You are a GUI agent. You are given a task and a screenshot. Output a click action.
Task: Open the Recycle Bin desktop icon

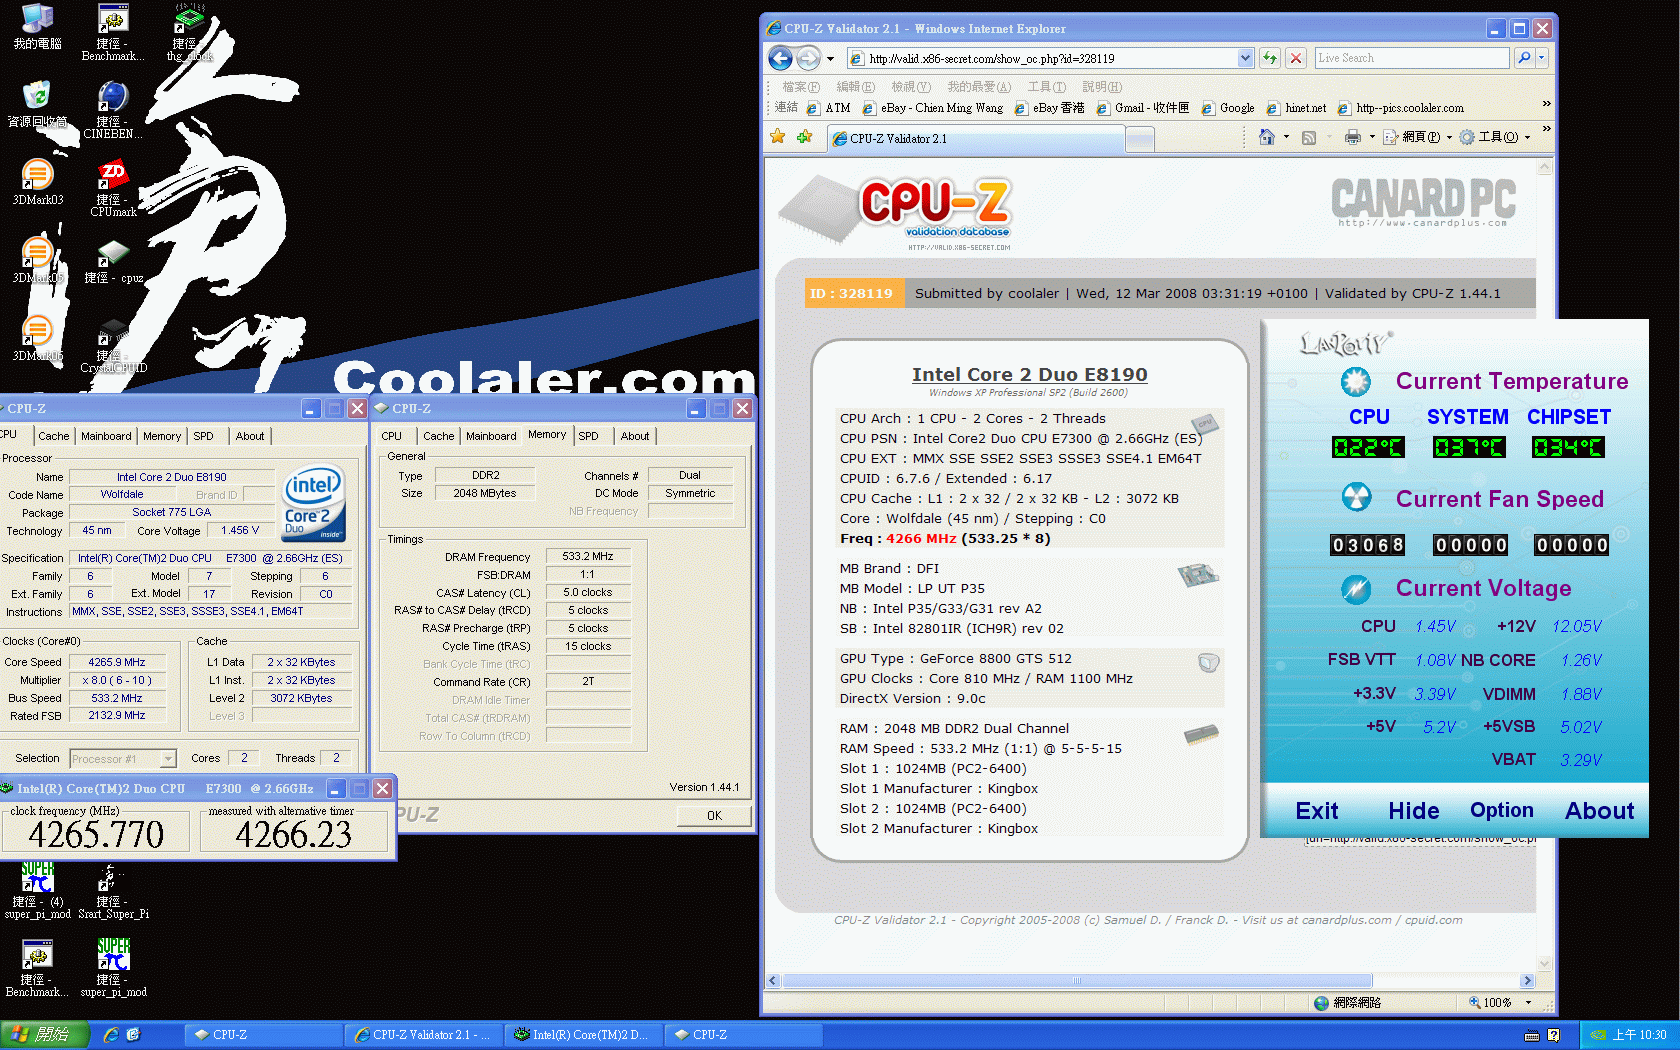click(x=37, y=104)
